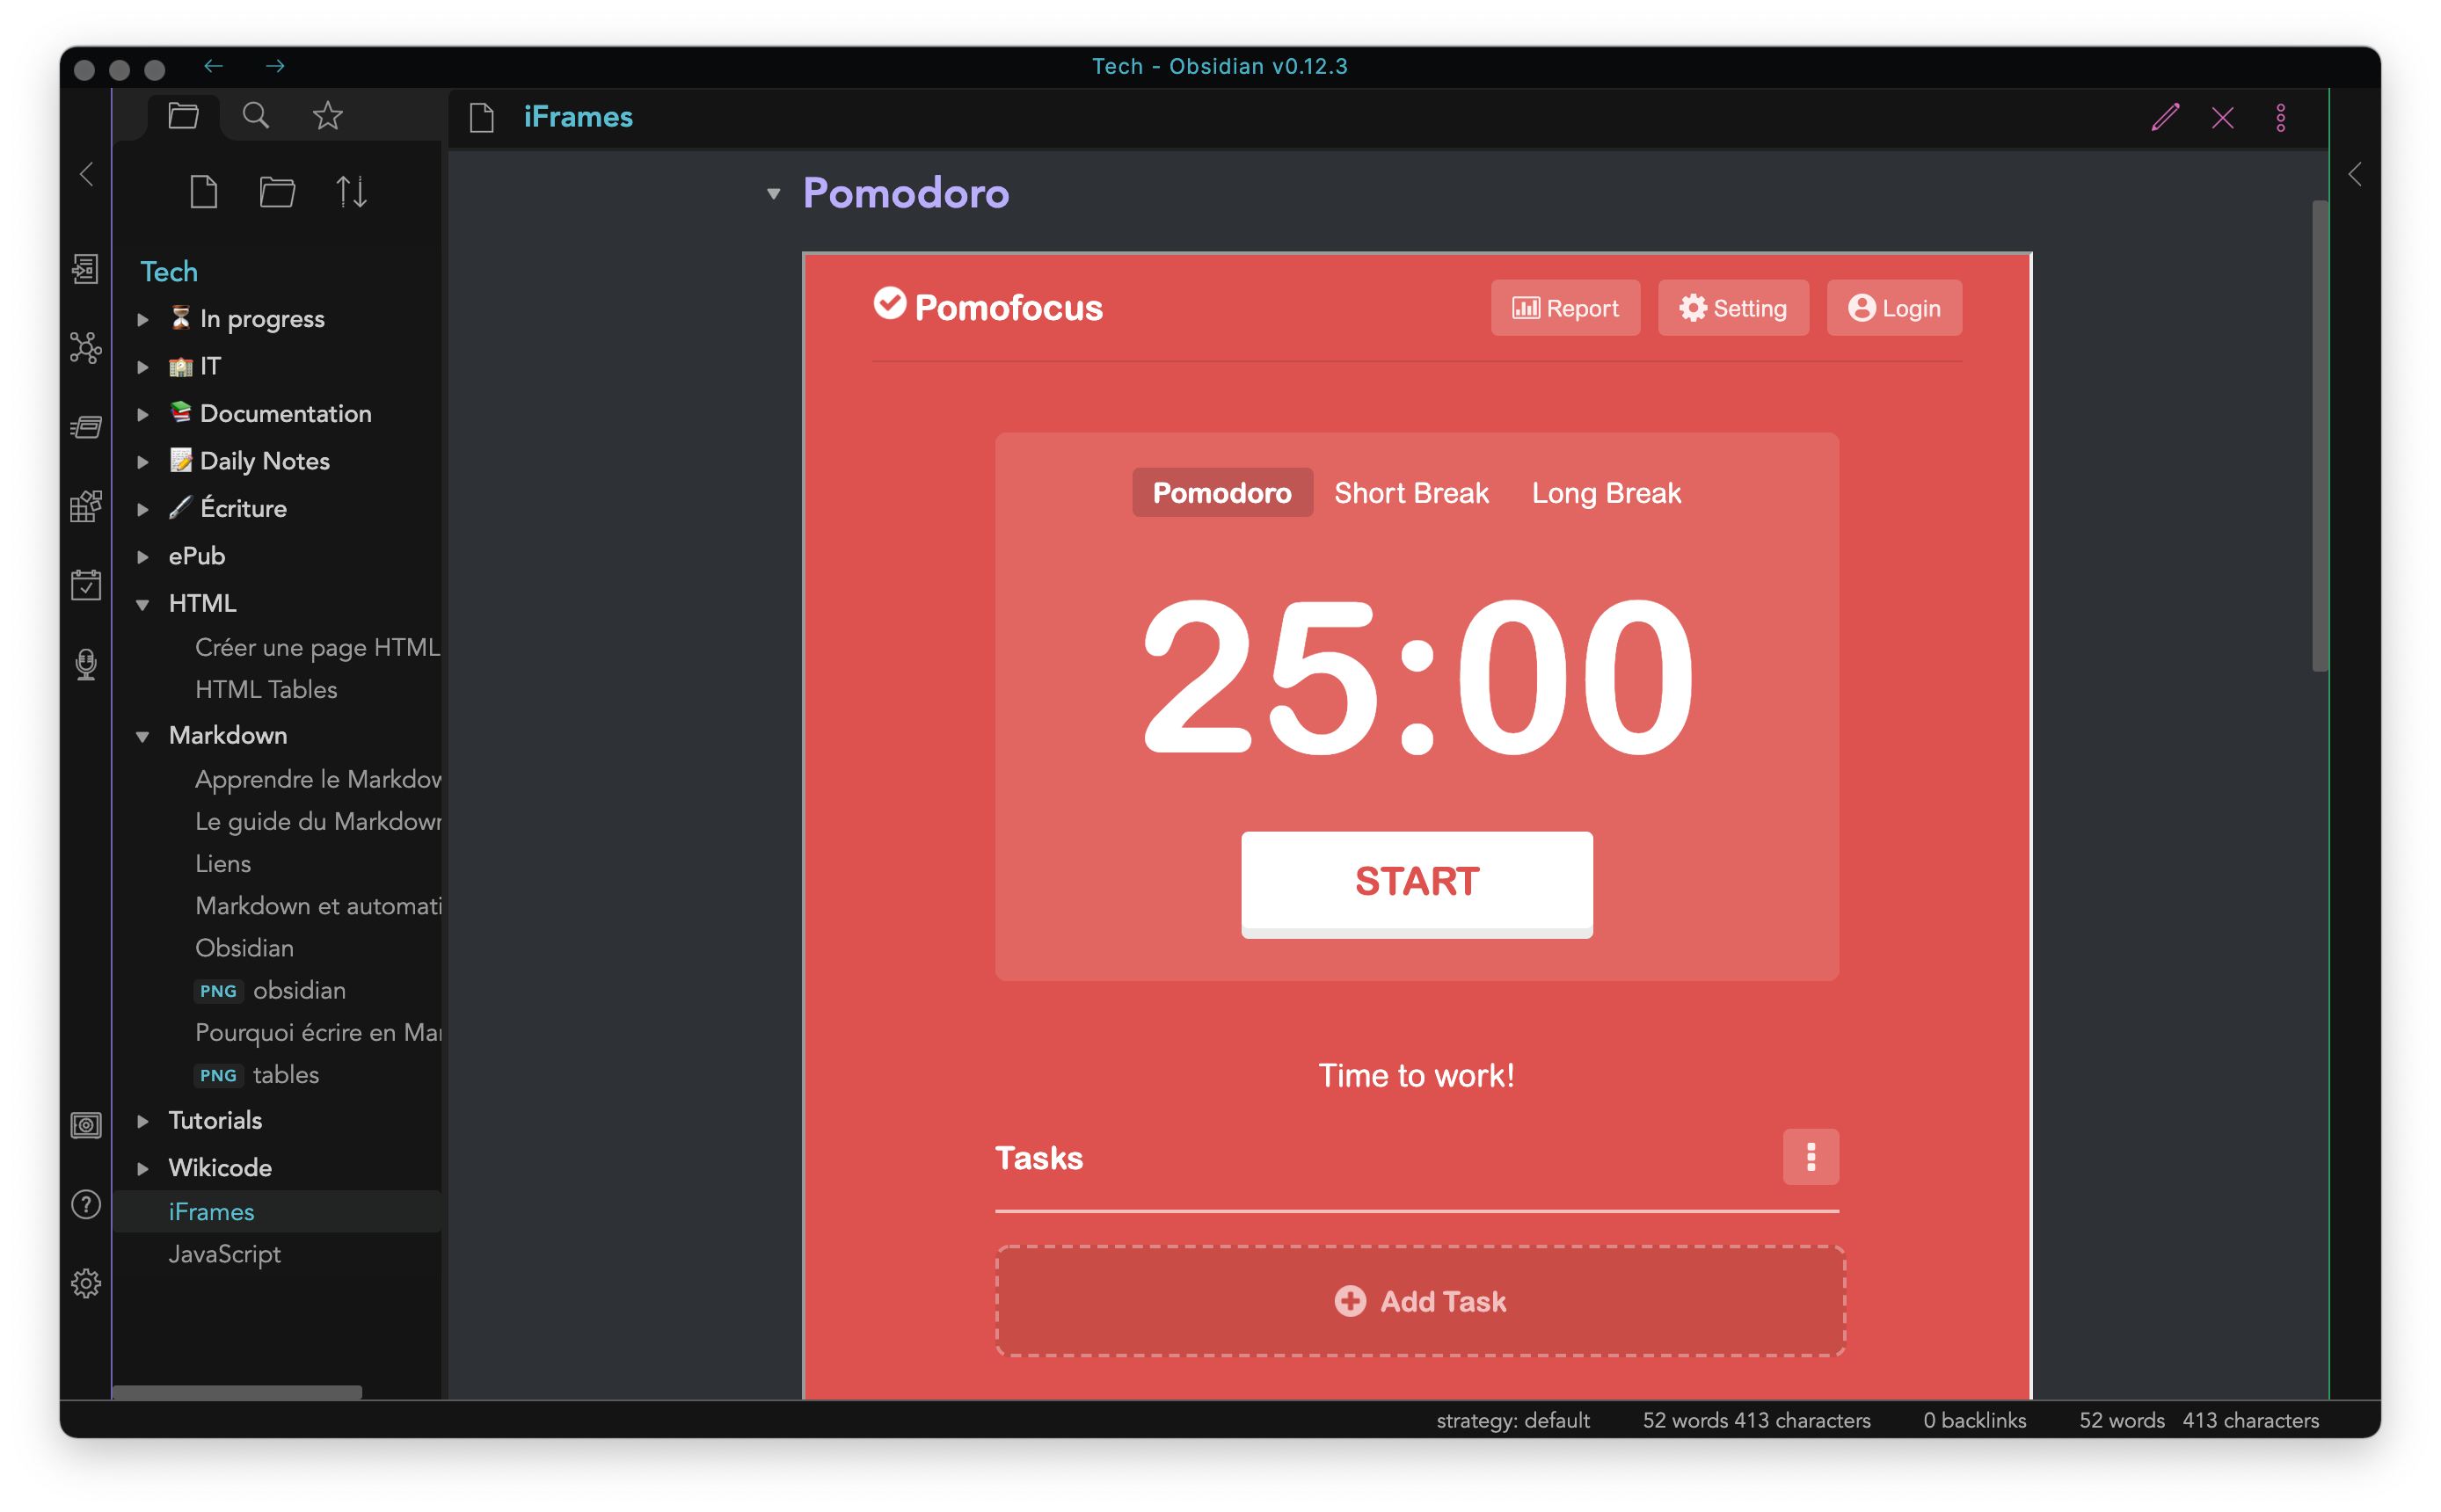Expand the Documentation folder
The width and height of the screenshot is (2441, 1512).
143,414
